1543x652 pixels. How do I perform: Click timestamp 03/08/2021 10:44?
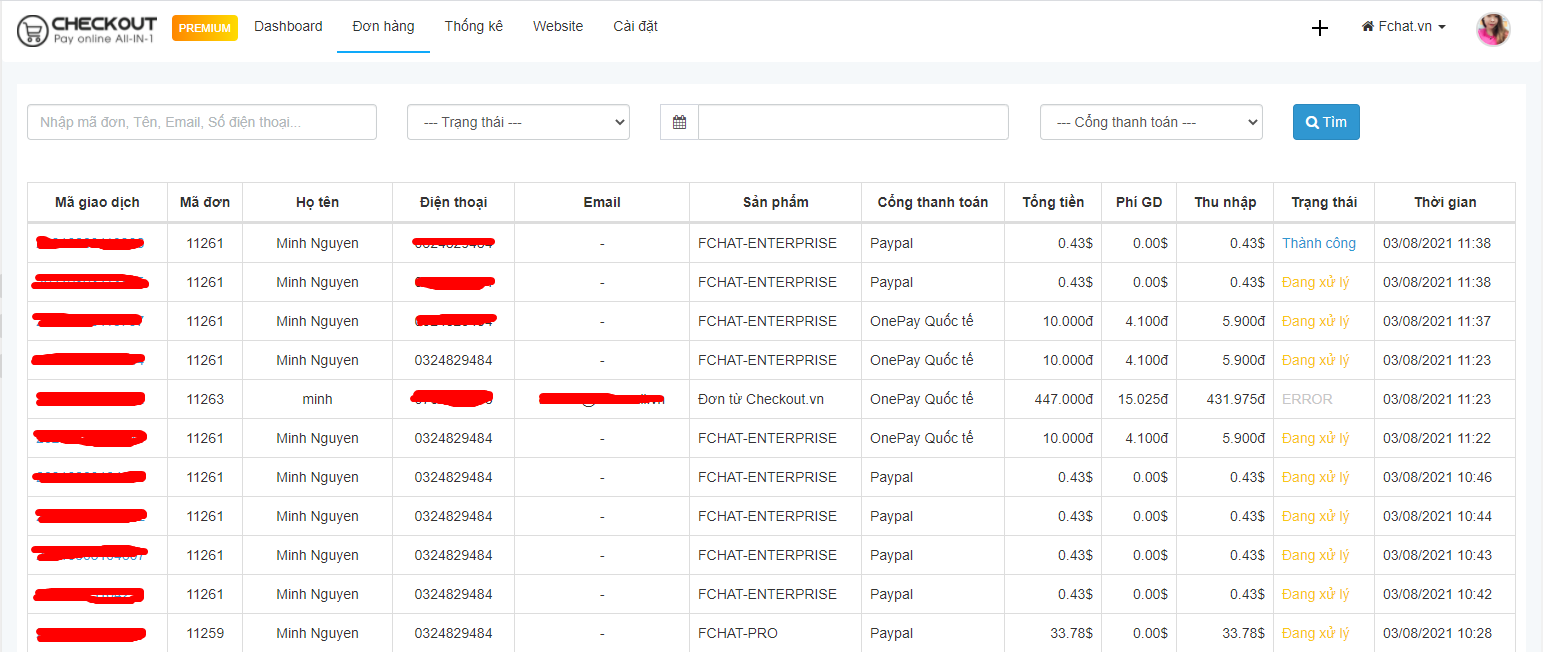1437,516
